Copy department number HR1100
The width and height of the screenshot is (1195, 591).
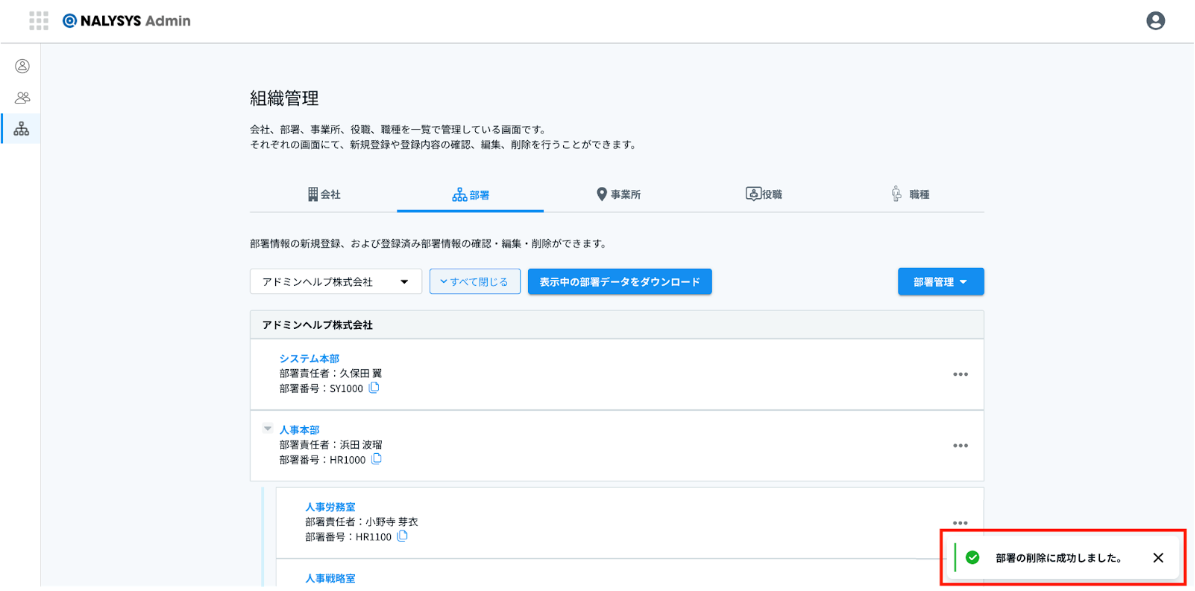click(402, 536)
